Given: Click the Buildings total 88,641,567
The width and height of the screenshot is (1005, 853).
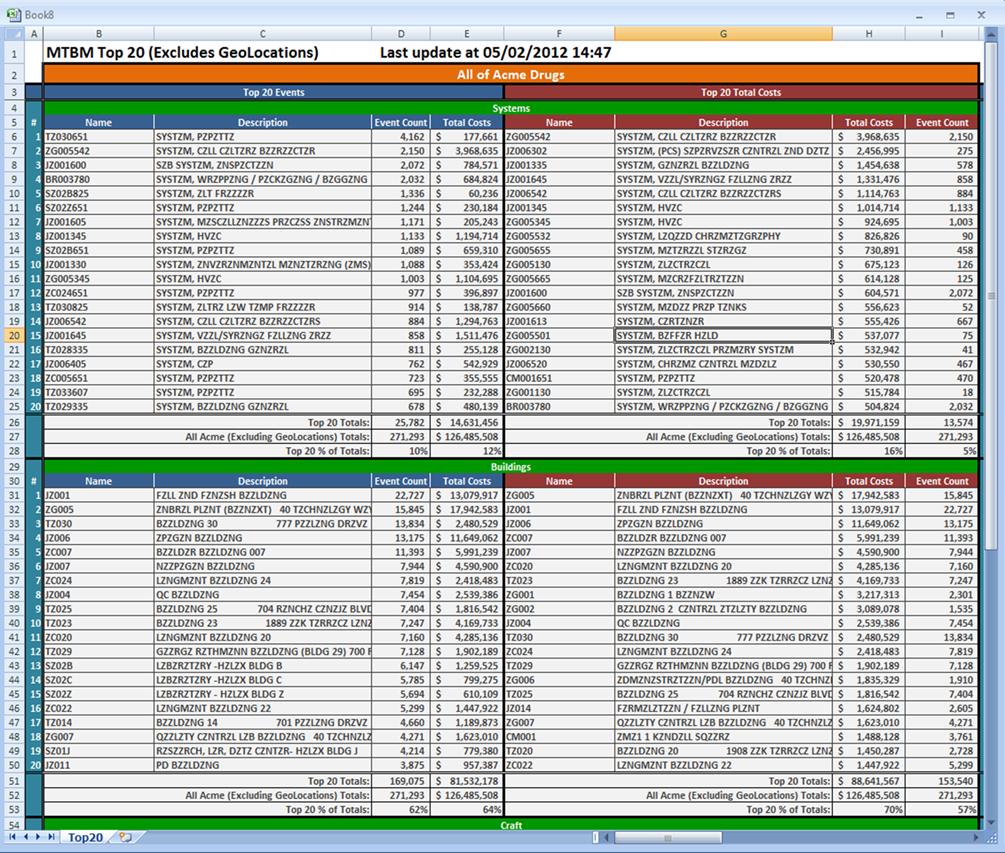Looking at the screenshot, I should (x=868, y=781).
